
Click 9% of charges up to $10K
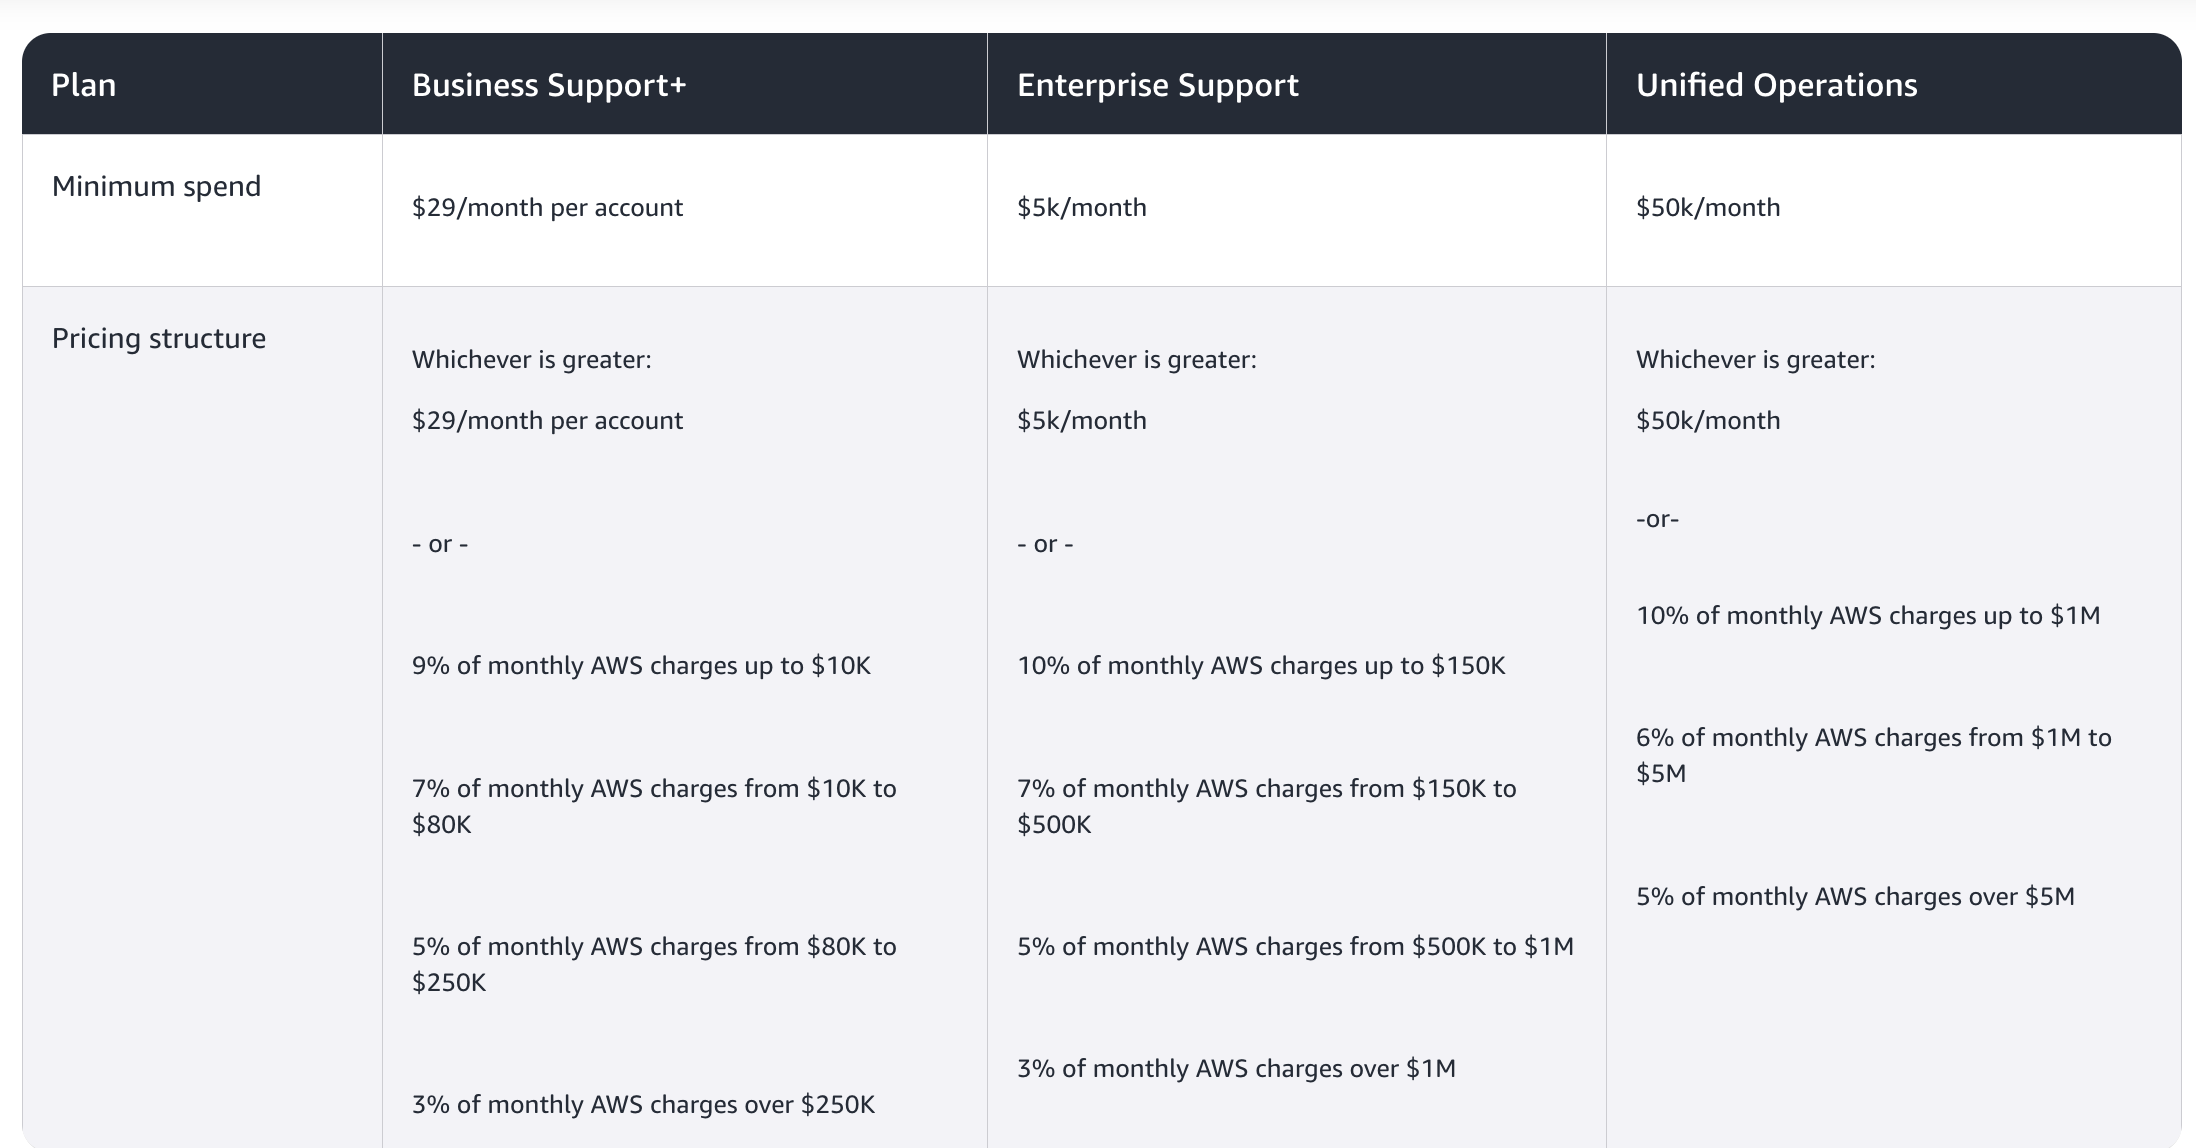point(641,666)
